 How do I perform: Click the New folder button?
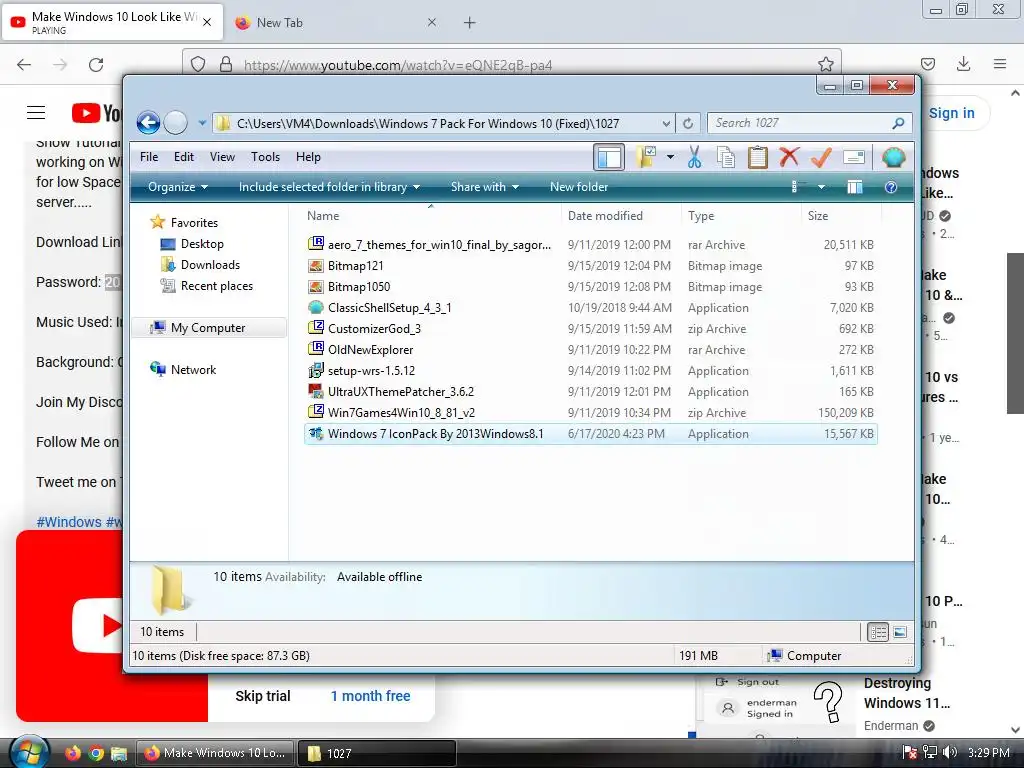pos(579,187)
